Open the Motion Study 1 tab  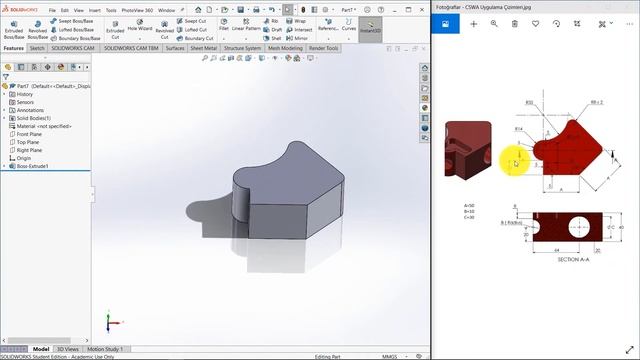(x=105, y=349)
